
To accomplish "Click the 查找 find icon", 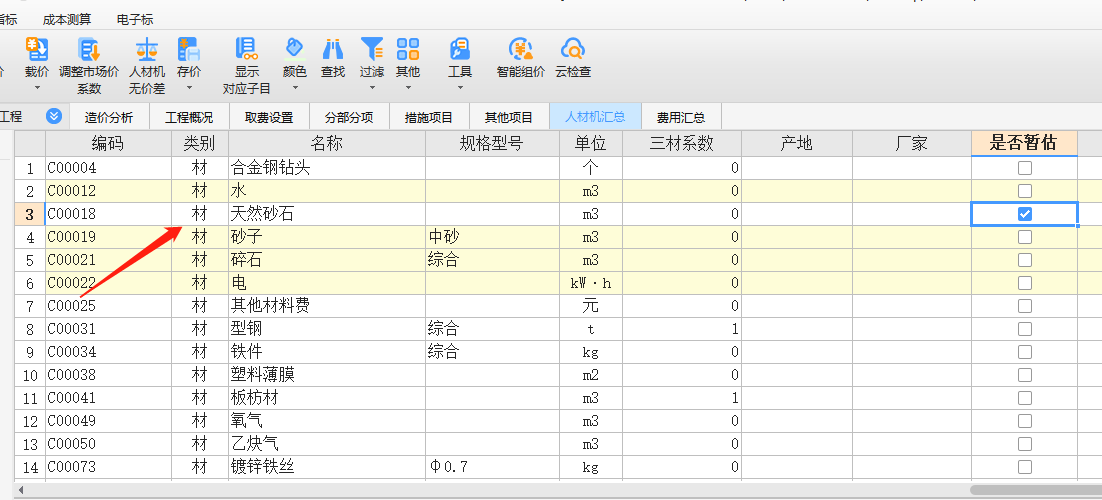I will coord(332,49).
